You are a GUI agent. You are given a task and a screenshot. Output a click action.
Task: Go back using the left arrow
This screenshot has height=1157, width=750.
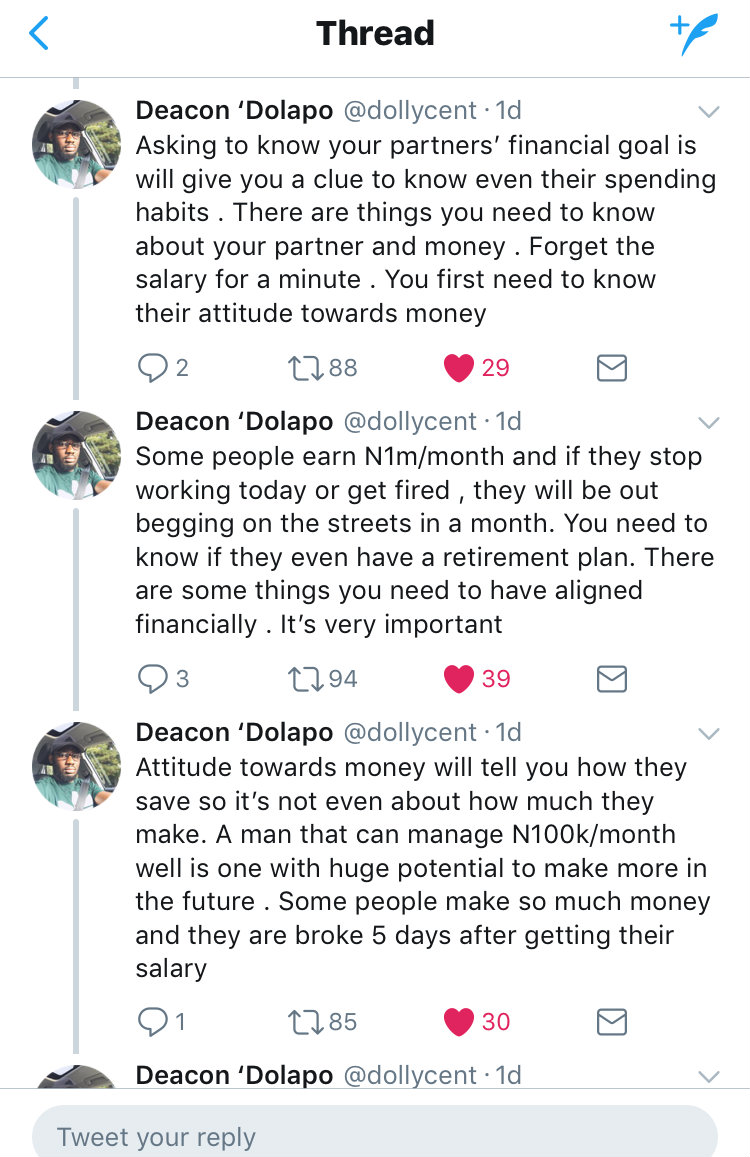[x=38, y=34]
